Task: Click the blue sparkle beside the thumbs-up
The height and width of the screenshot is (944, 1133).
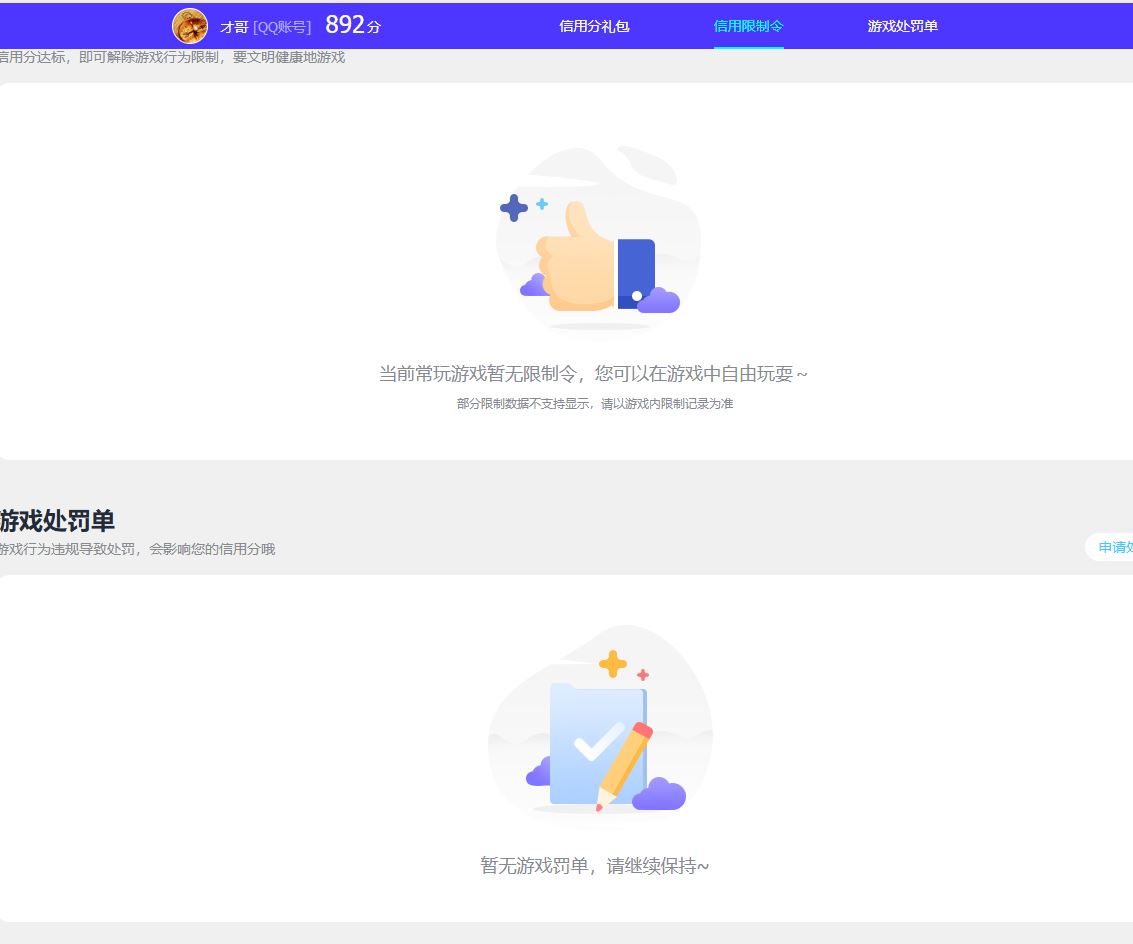Action: (514, 208)
